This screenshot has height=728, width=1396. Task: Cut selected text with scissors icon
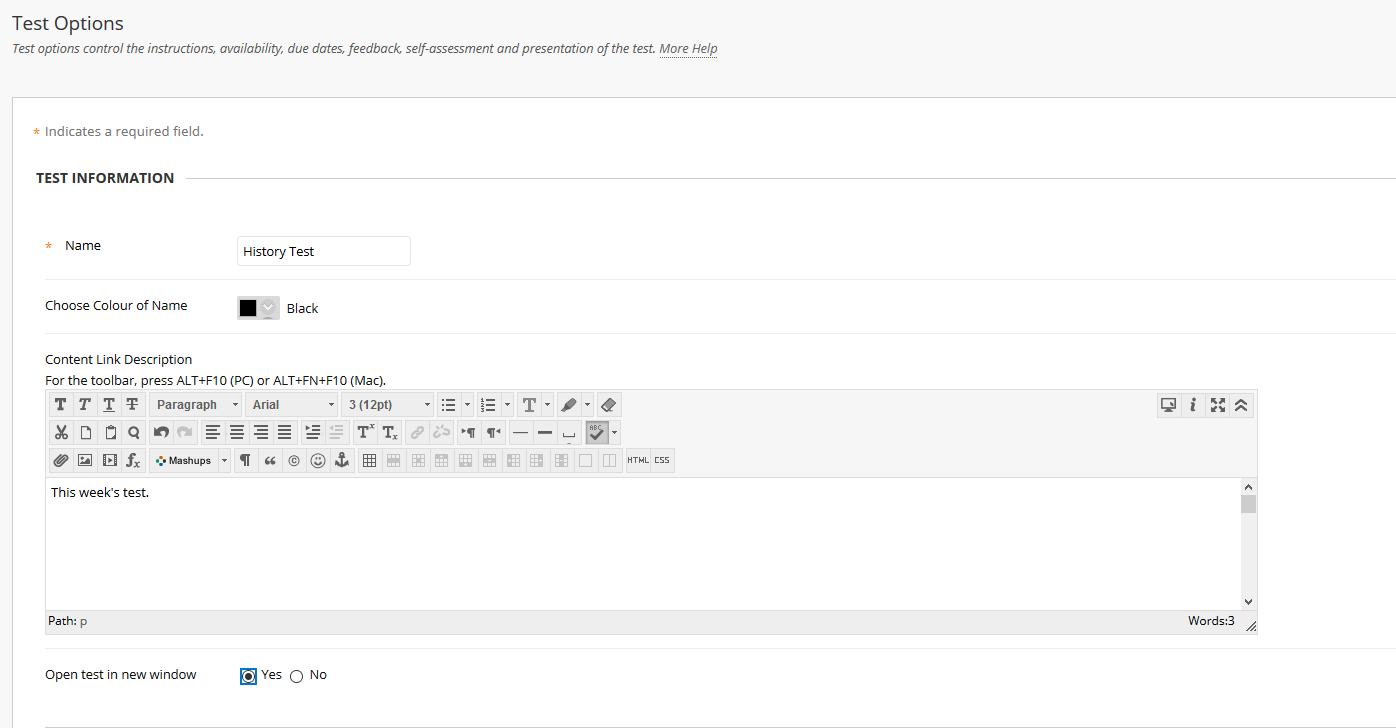(x=61, y=433)
